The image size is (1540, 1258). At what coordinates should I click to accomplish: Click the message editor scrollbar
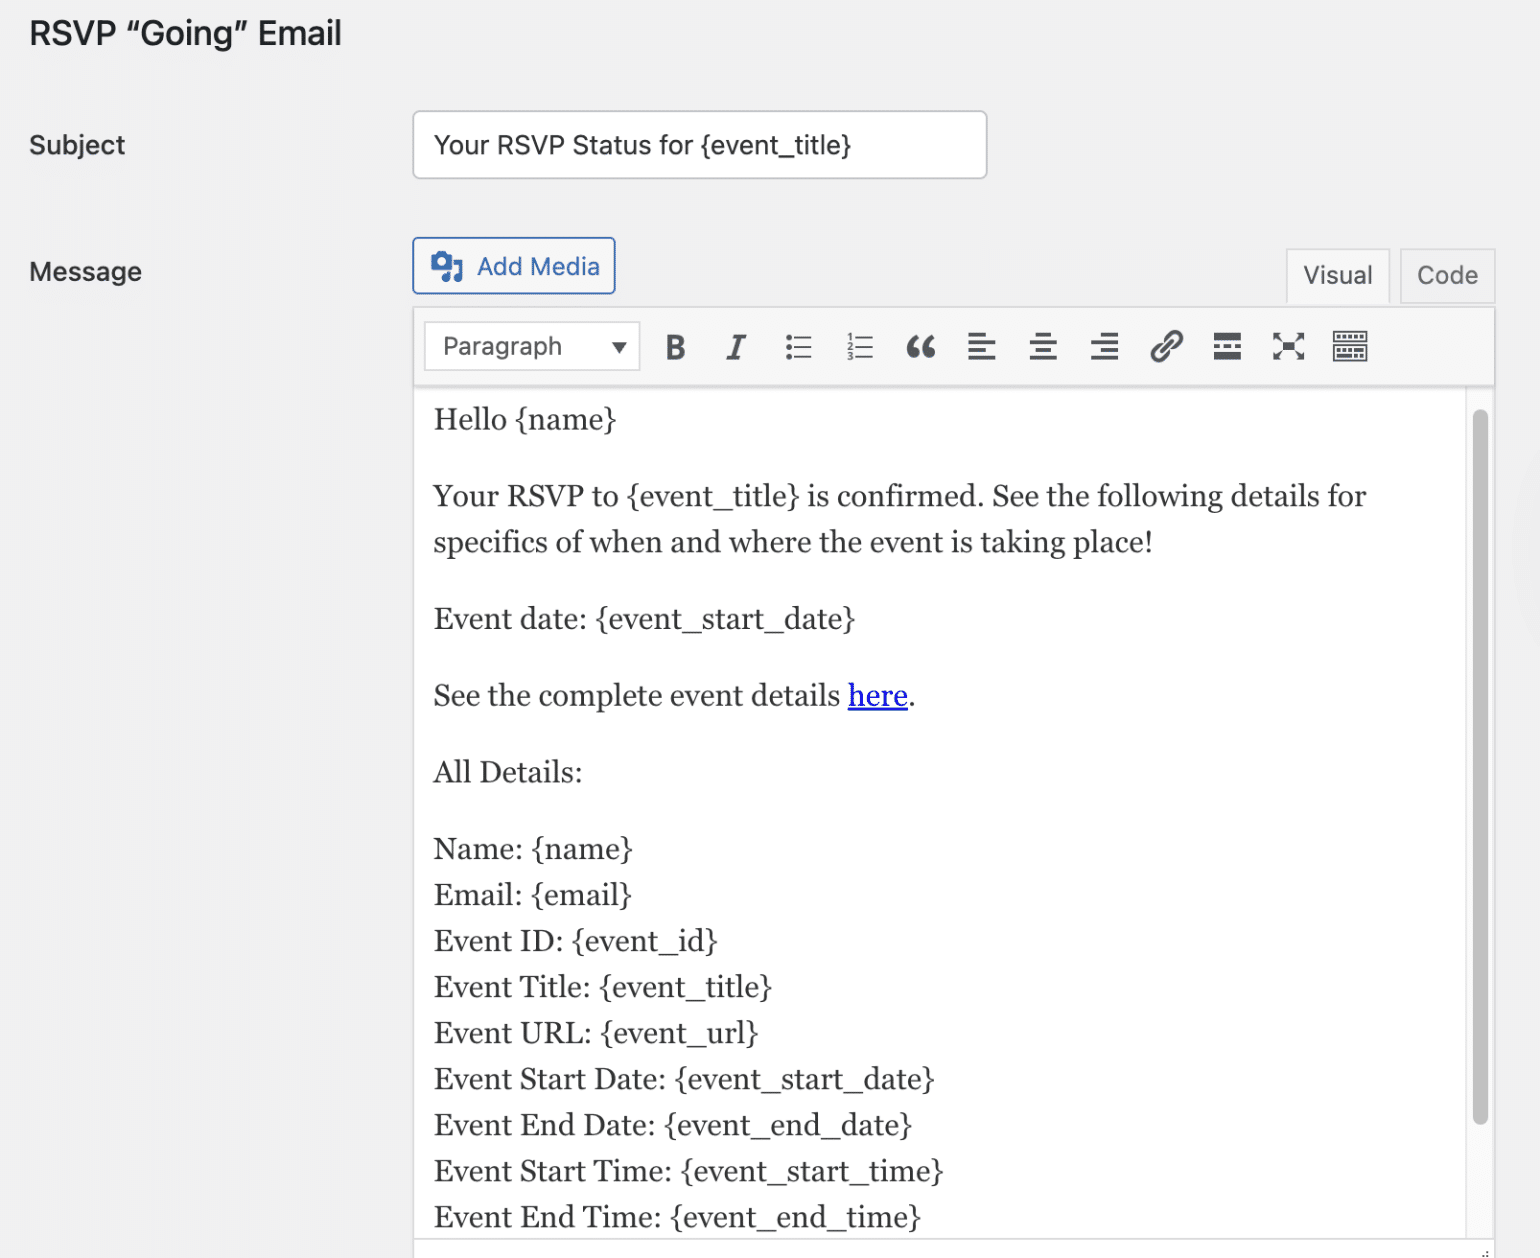point(1480,767)
